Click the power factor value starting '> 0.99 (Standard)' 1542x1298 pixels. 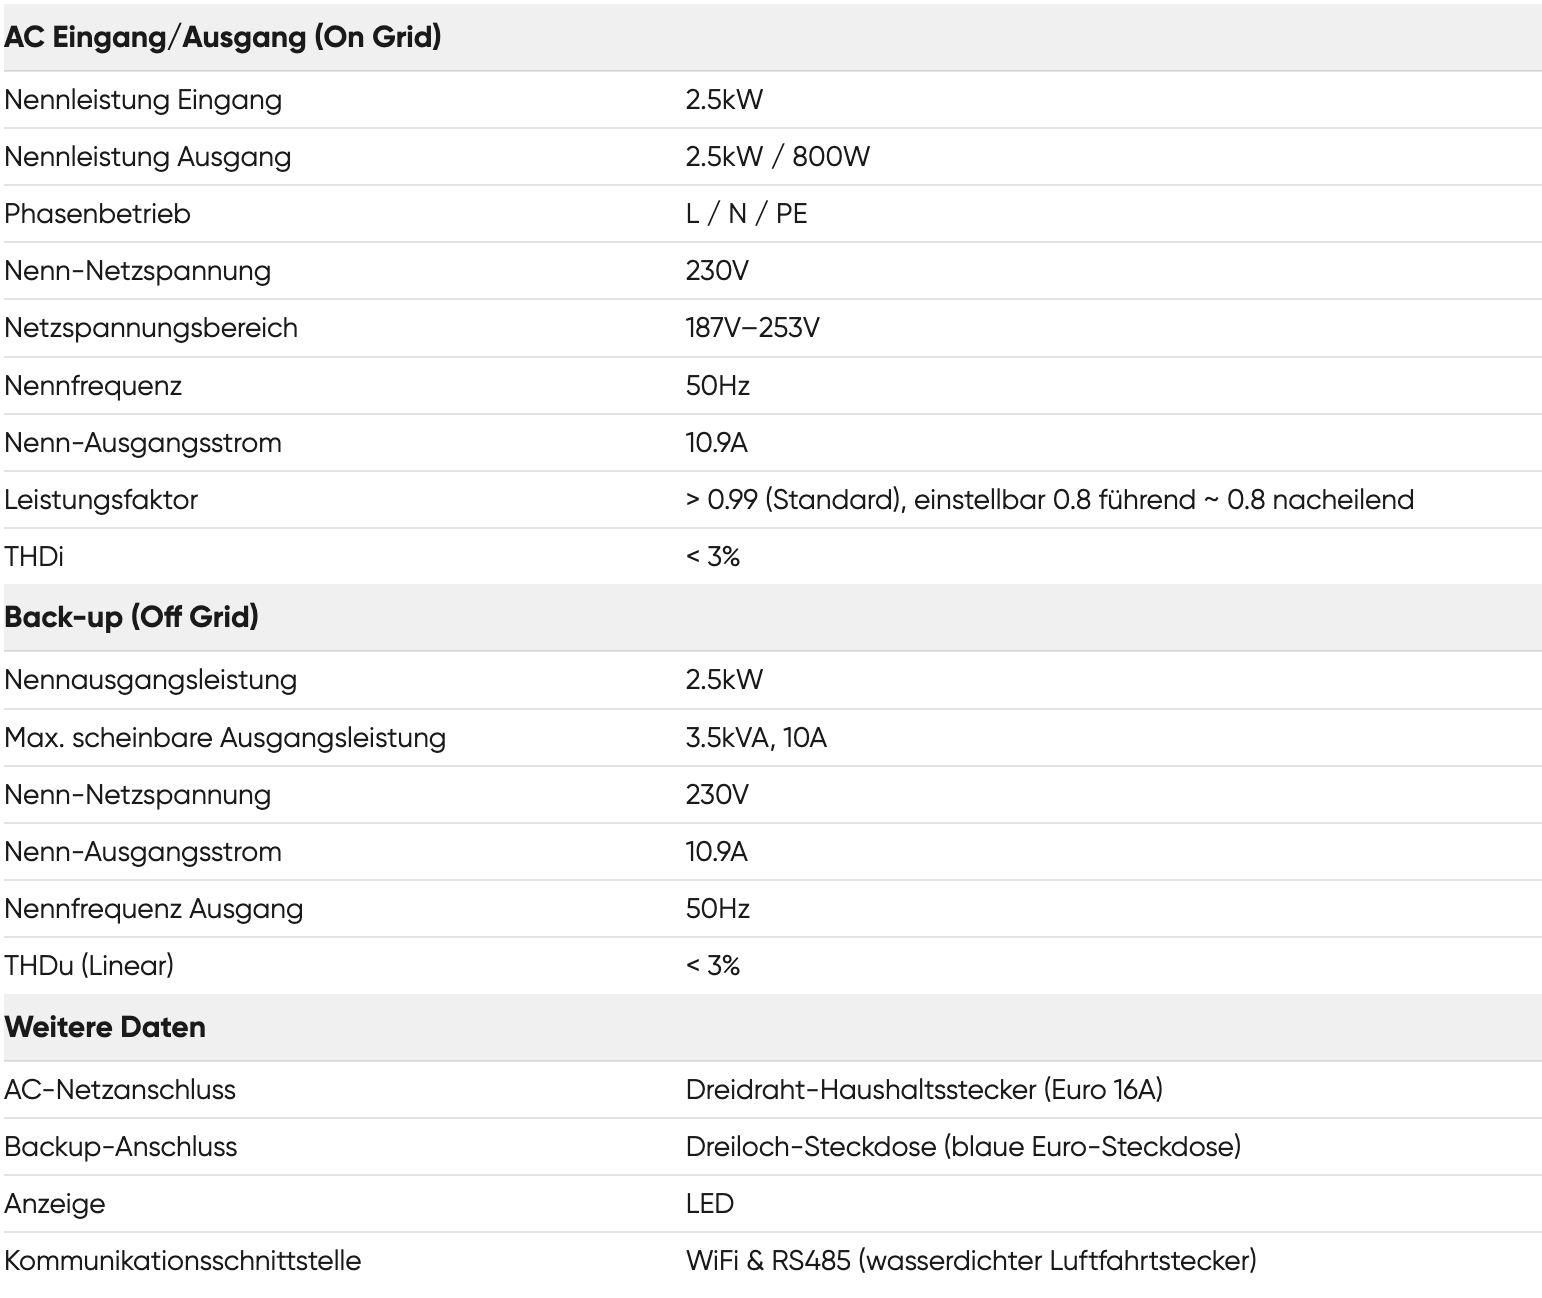(1049, 500)
